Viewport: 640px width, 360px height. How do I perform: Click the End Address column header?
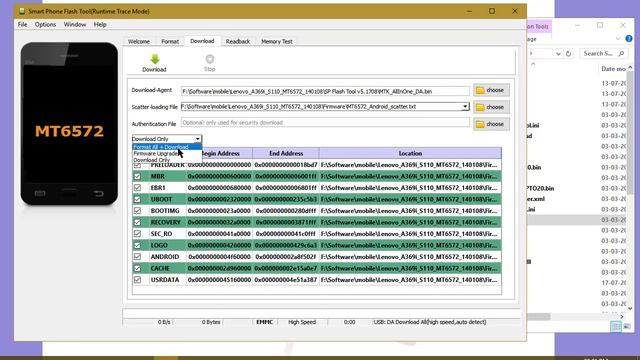(x=286, y=153)
